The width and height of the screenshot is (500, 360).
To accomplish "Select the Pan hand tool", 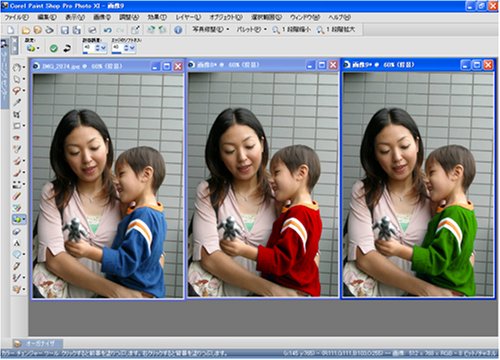I will 17,68.
